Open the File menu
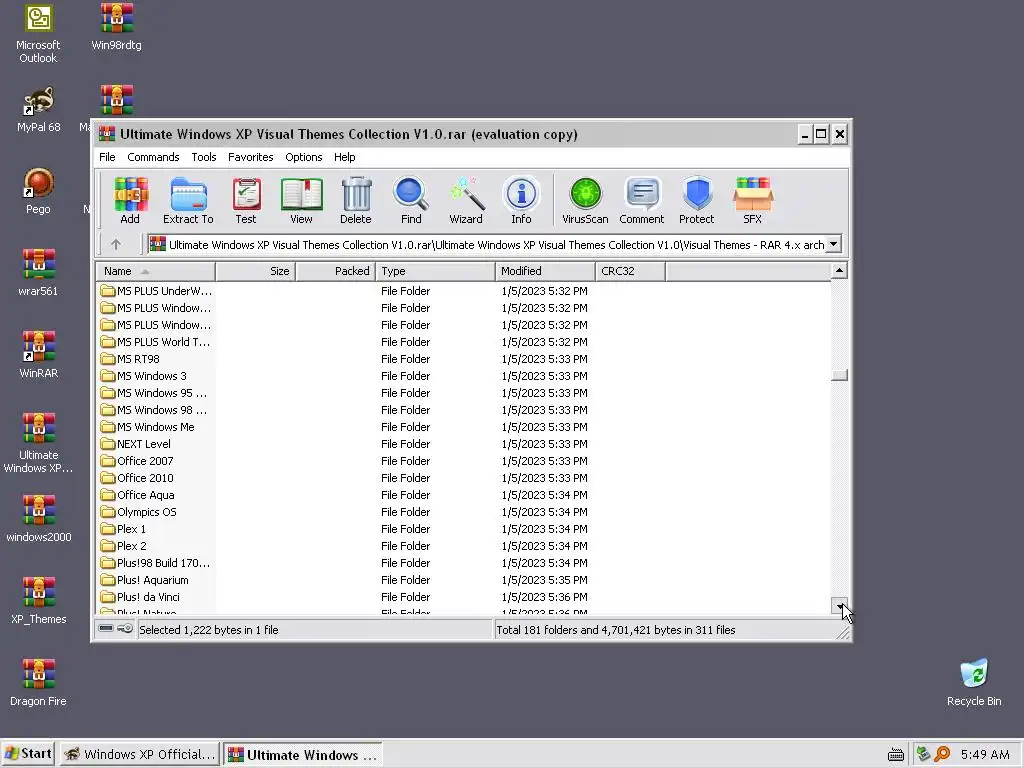Viewport: 1024px width, 768px height. (107, 157)
